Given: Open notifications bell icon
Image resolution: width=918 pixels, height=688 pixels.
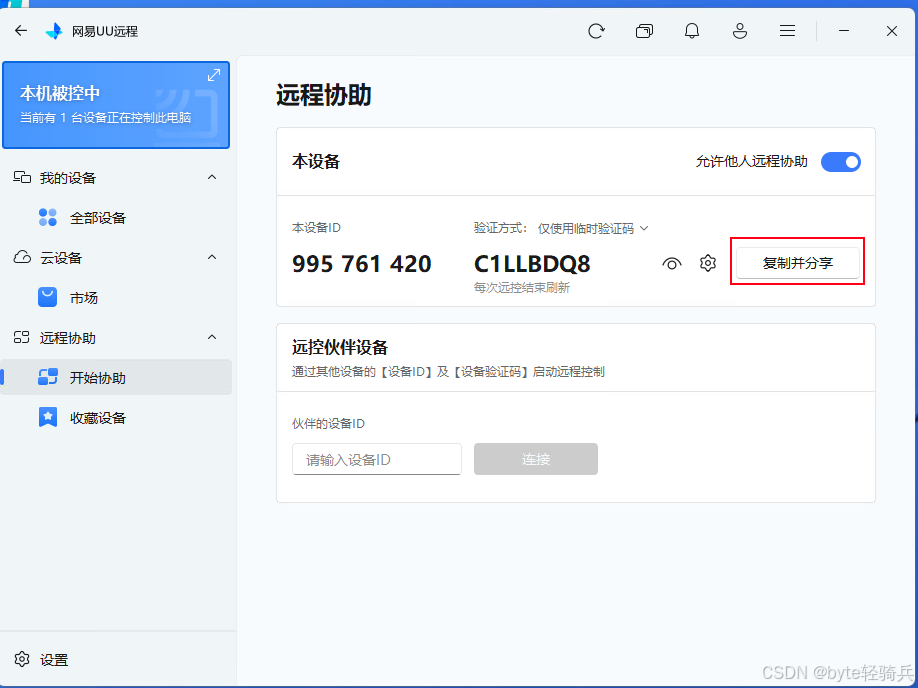Looking at the screenshot, I should point(692,30).
